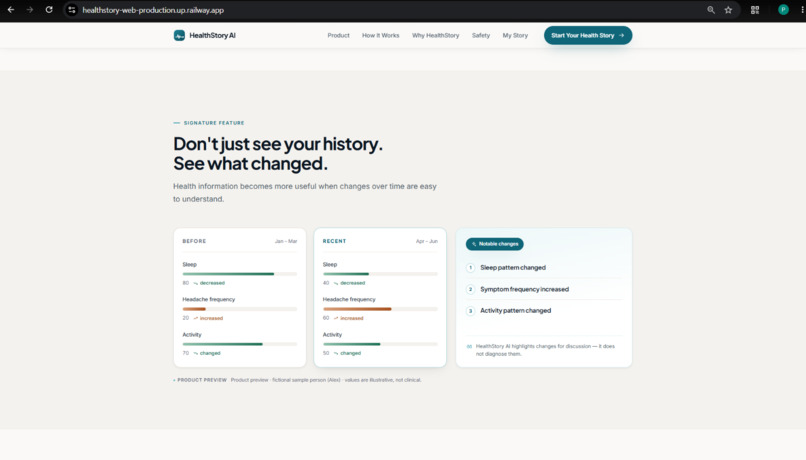This screenshot has width=806, height=460.
Task: Click Start Your Health Story button
Action: 588,35
